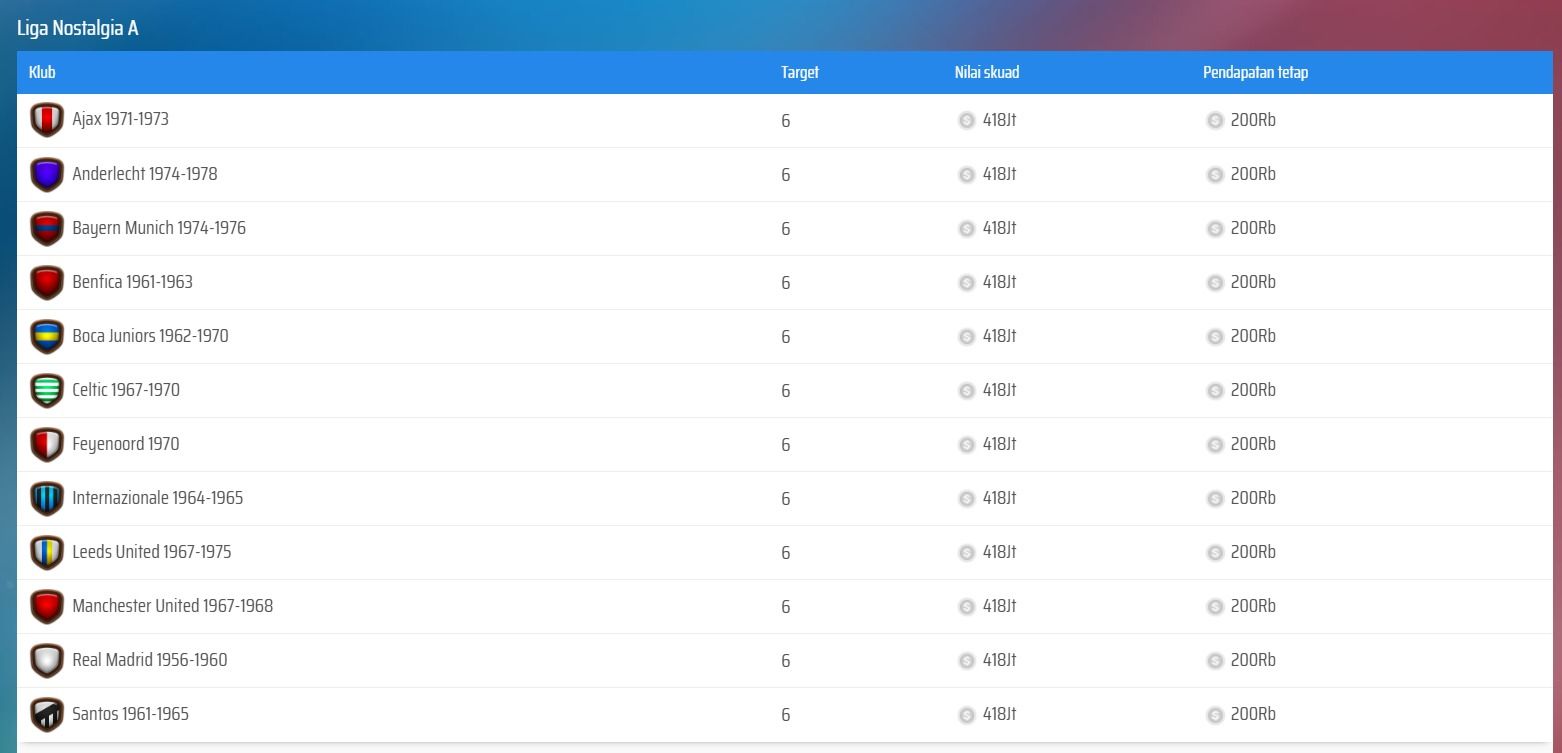Viewport: 1562px width, 753px height.
Task: Click the target value 6 for Manchester United
Action: [786, 606]
